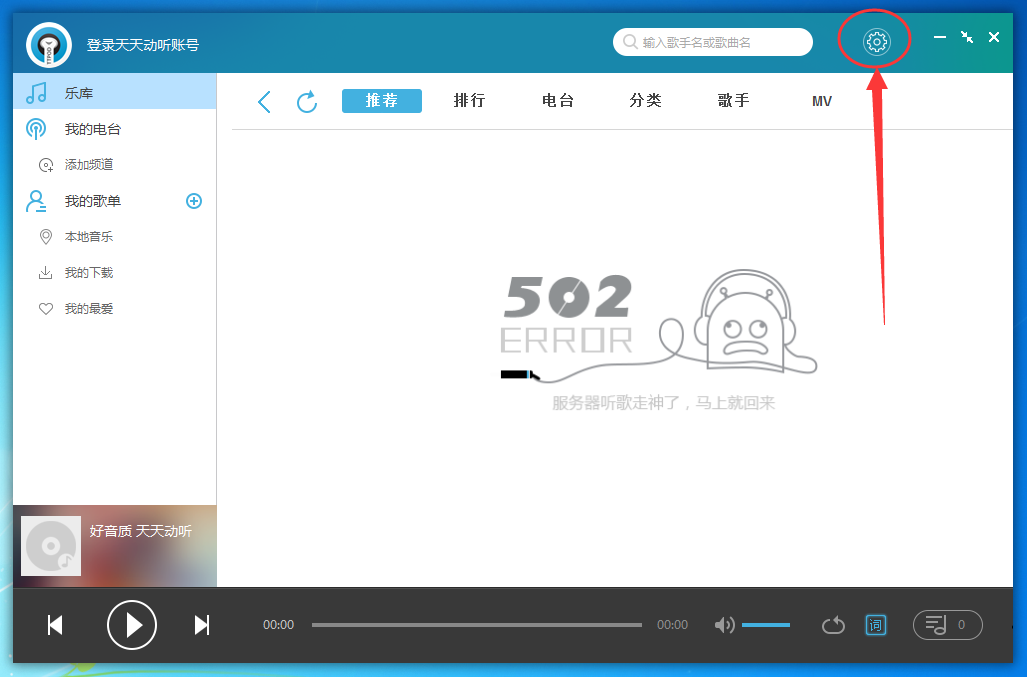
Task: Open the MV tab
Action: tap(821, 101)
